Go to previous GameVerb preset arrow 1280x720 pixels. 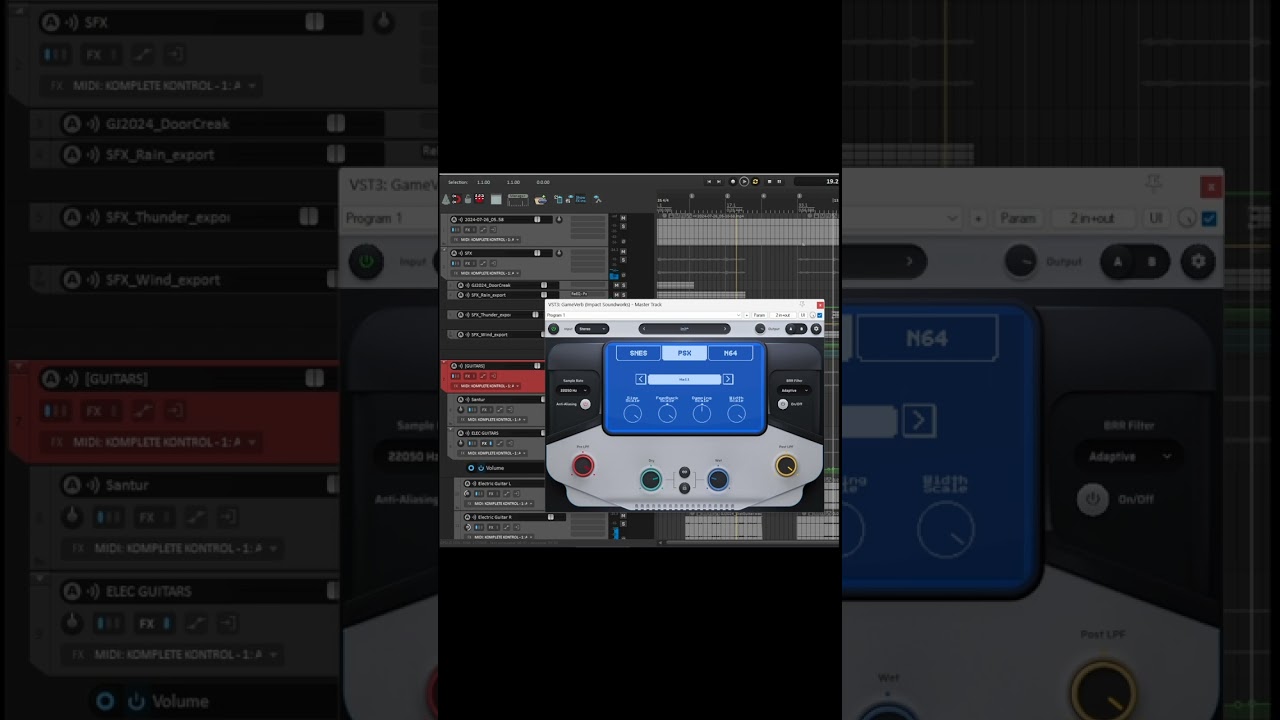pyautogui.click(x=644, y=329)
